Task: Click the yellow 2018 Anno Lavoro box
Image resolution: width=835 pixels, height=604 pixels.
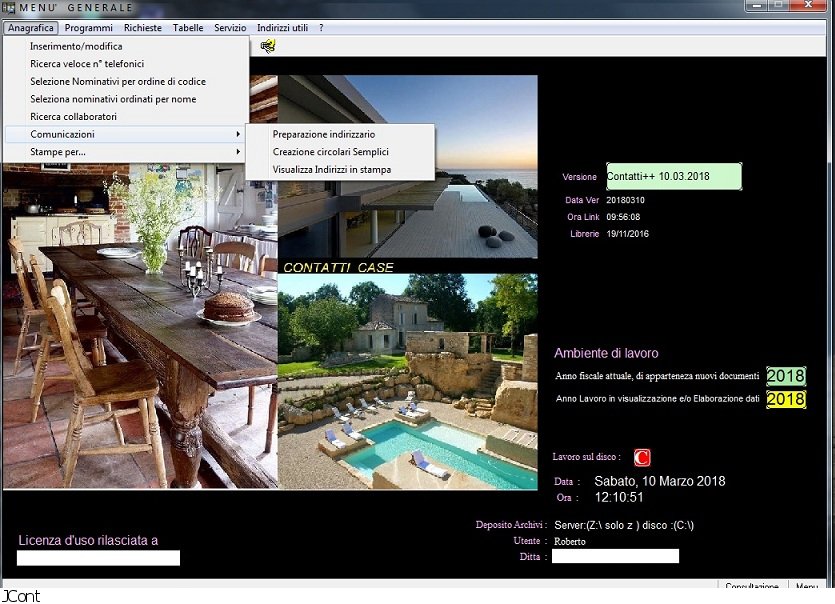Action: click(x=786, y=400)
